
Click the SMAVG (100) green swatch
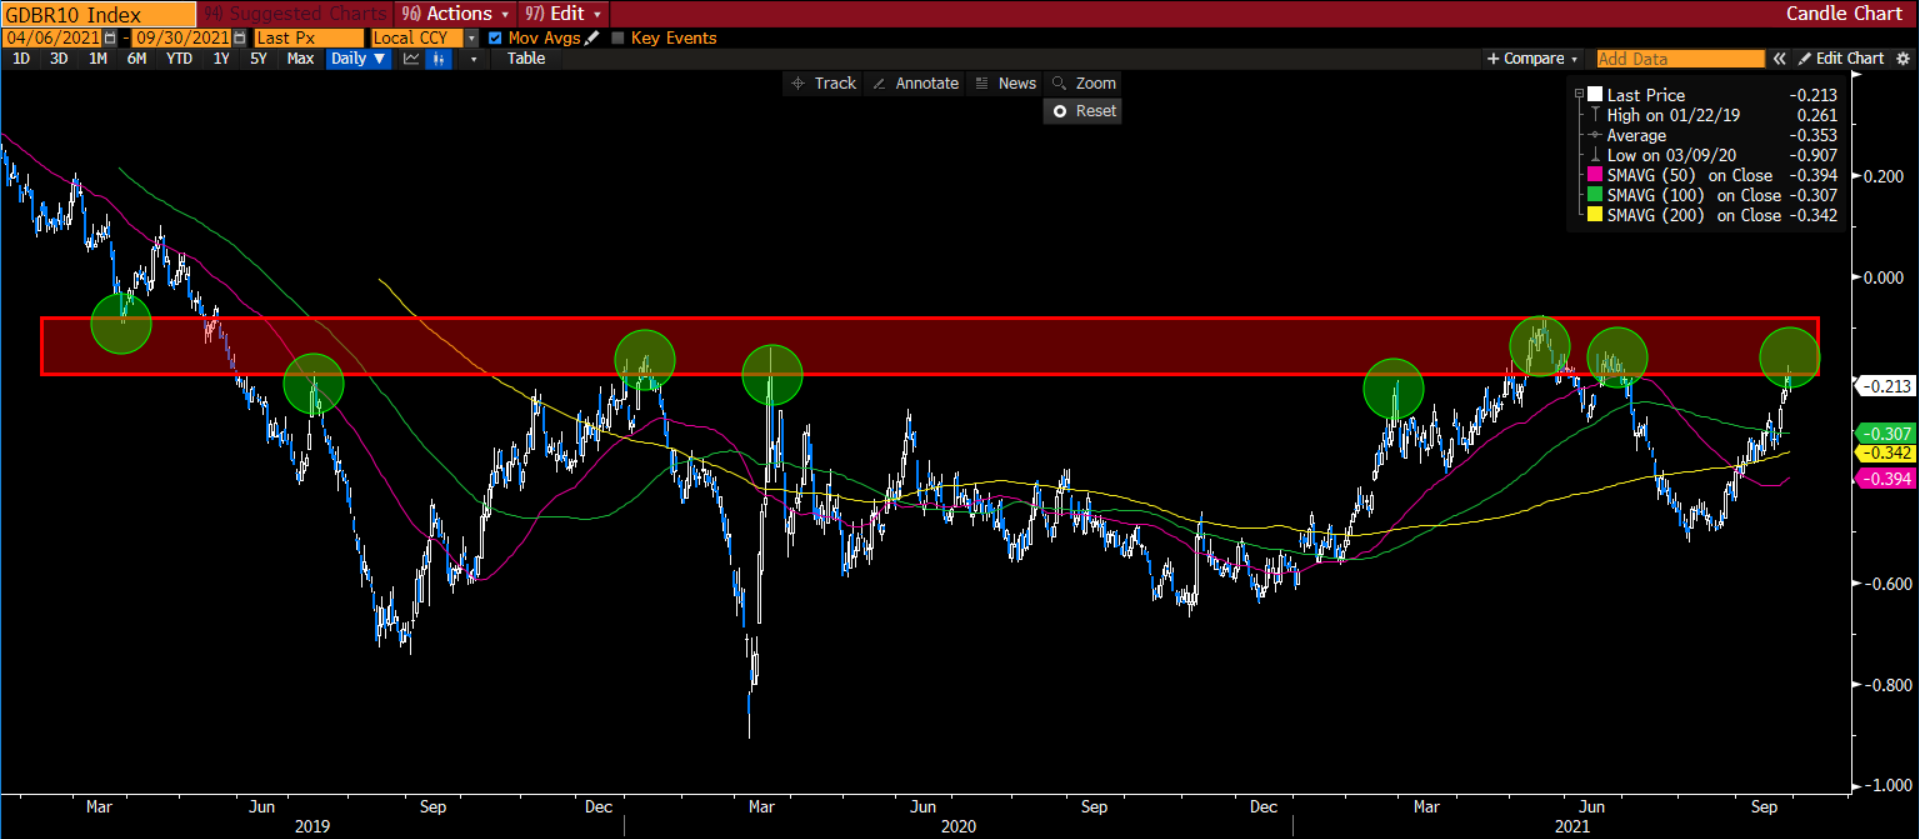1595,195
